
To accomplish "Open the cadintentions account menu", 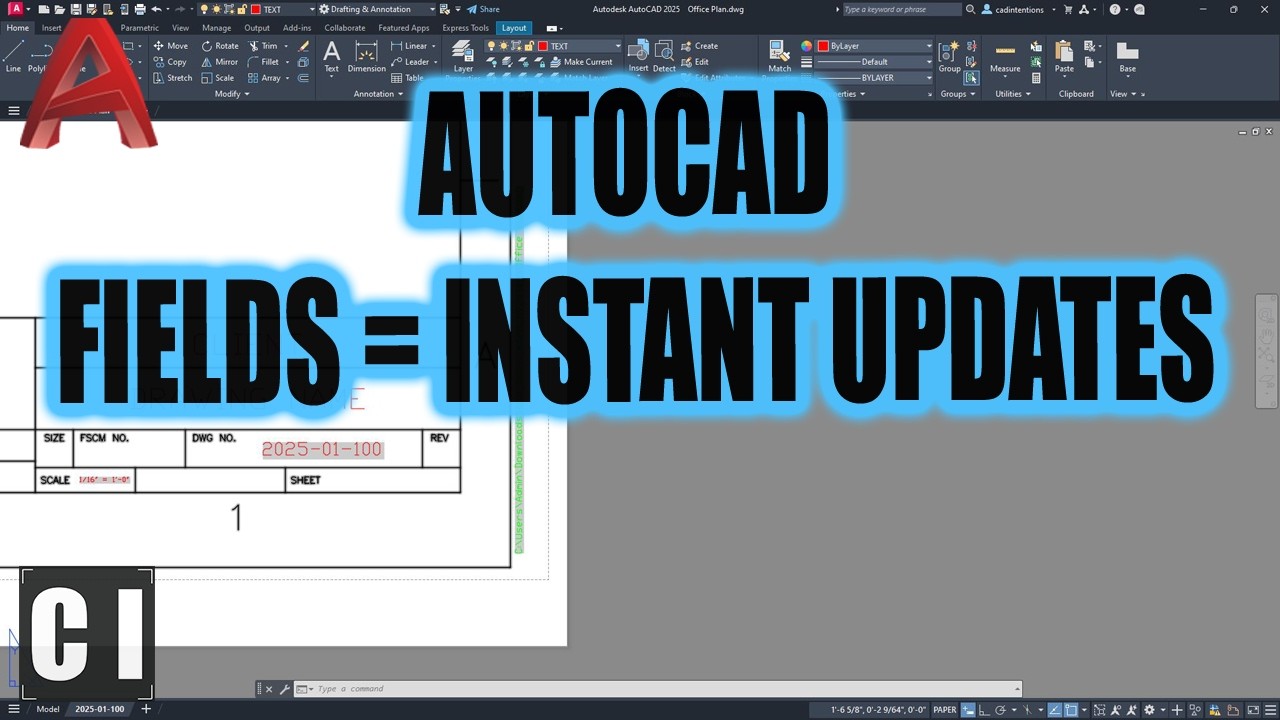I will coord(1017,9).
